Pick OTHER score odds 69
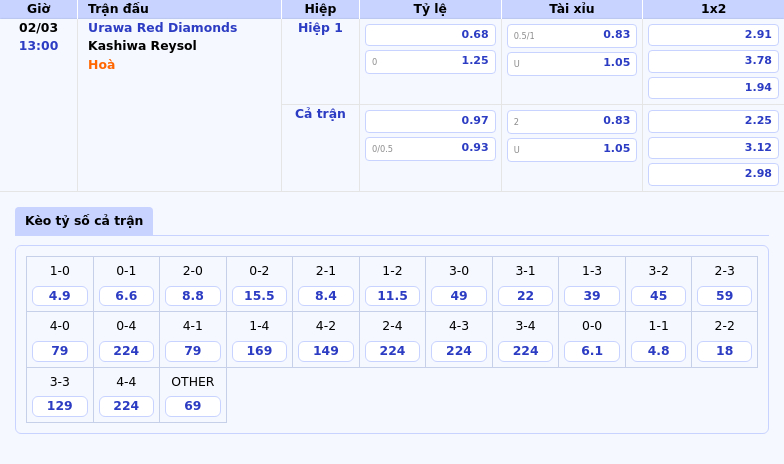Screen dimensions: 784x464 click(x=193, y=406)
